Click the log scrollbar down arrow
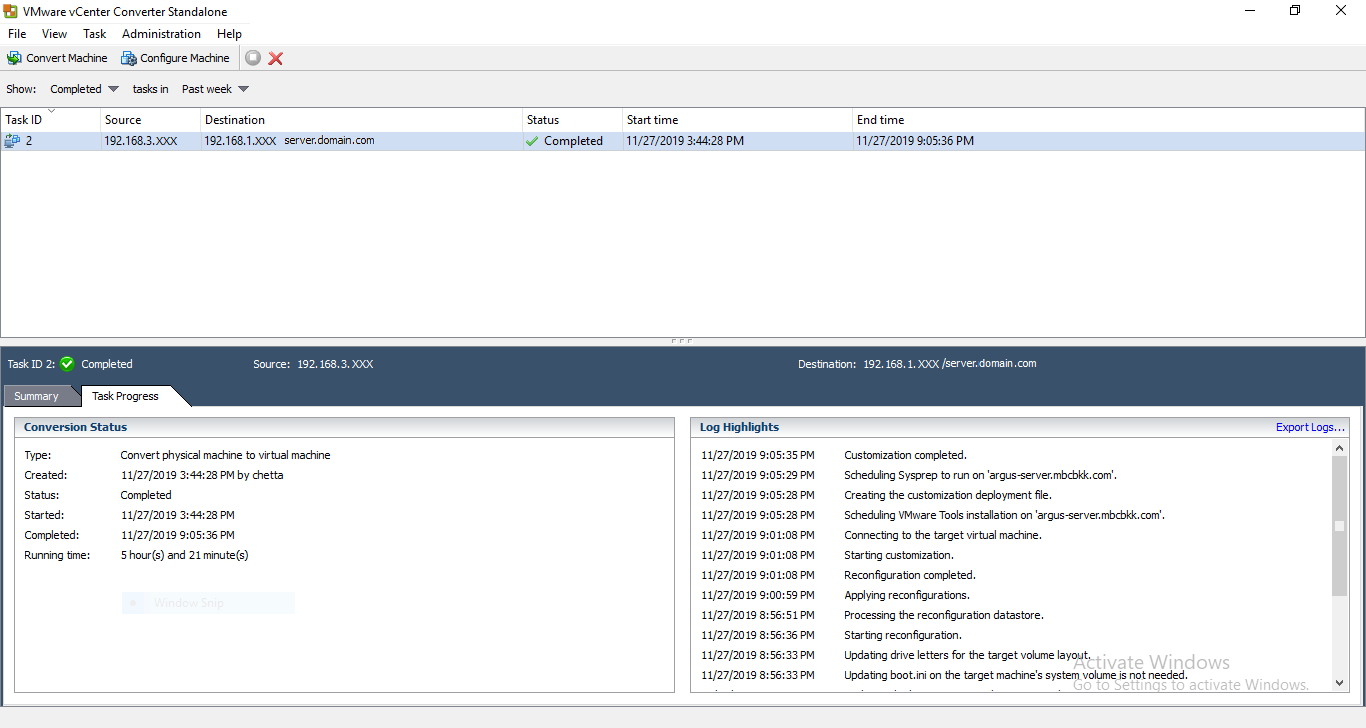Screen dimensions: 1366x728 pos(1340,683)
